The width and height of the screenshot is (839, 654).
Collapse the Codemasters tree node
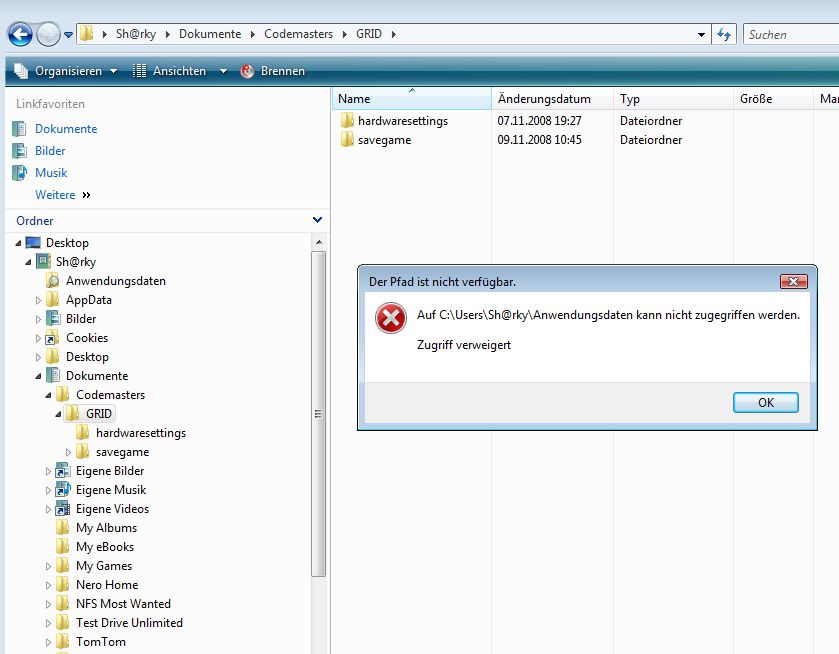coord(49,395)
